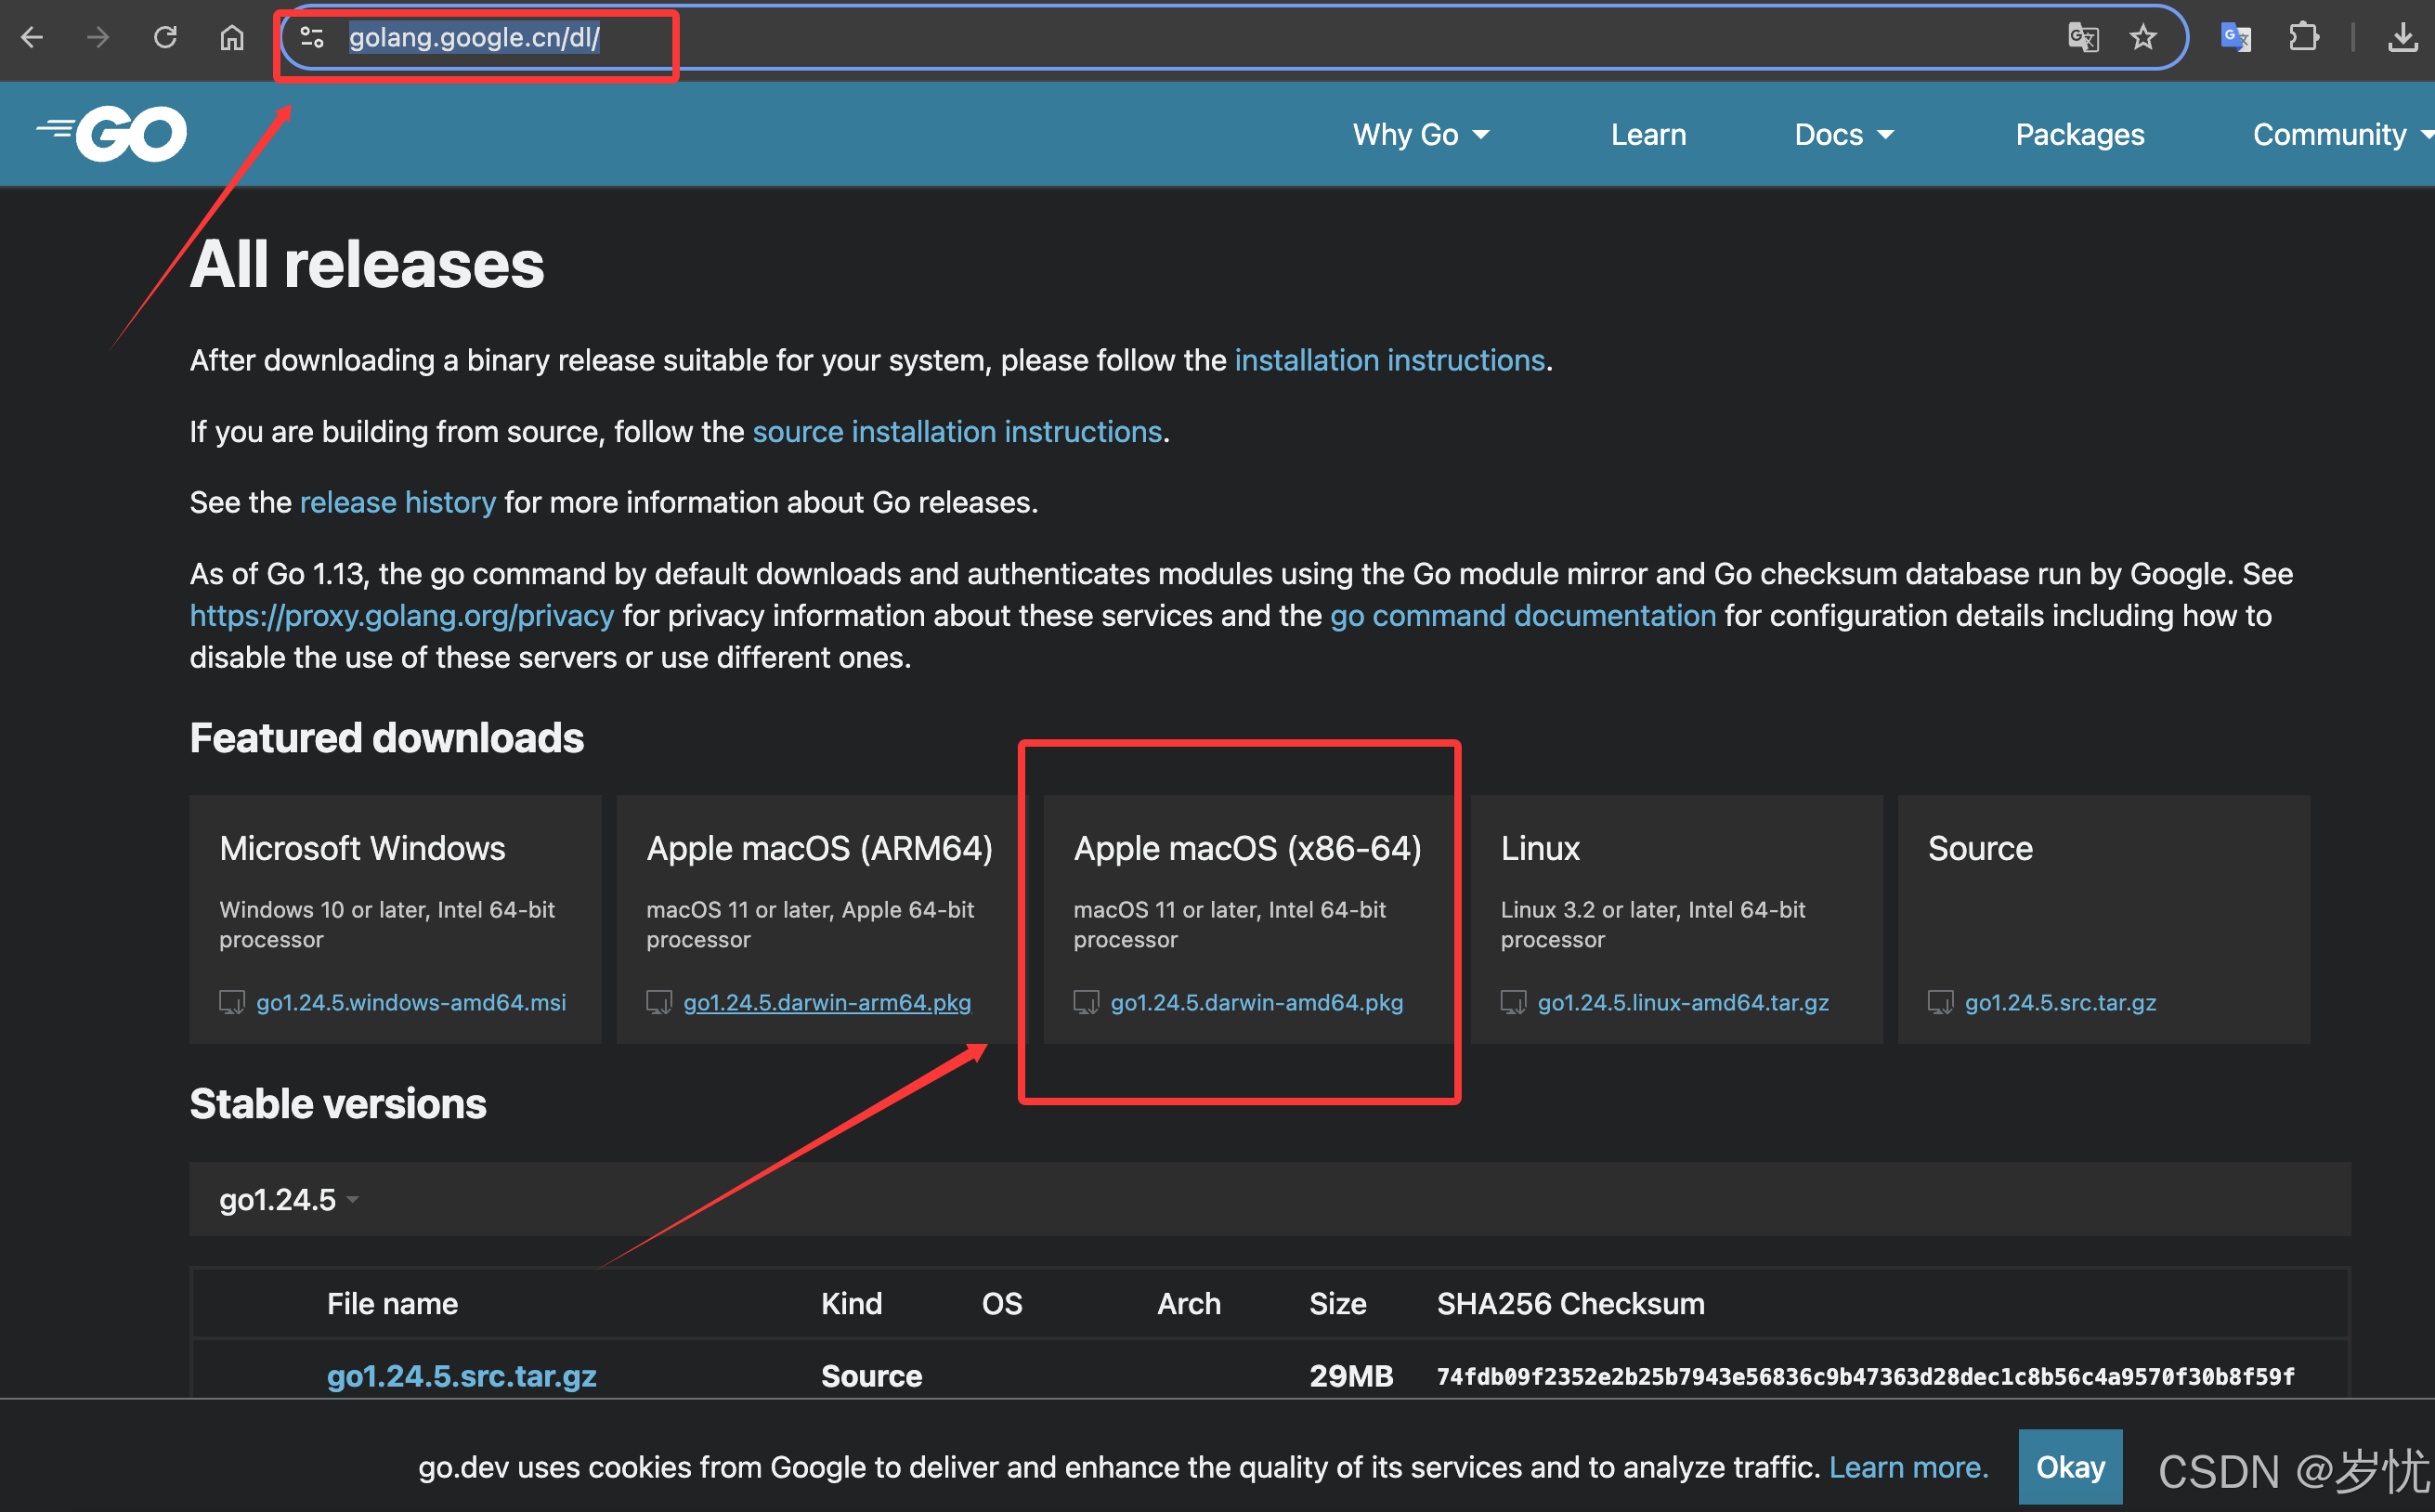2435x1512 pixels.
Task: Accept cookies with the Okay button
Action: (2069, 1466)
